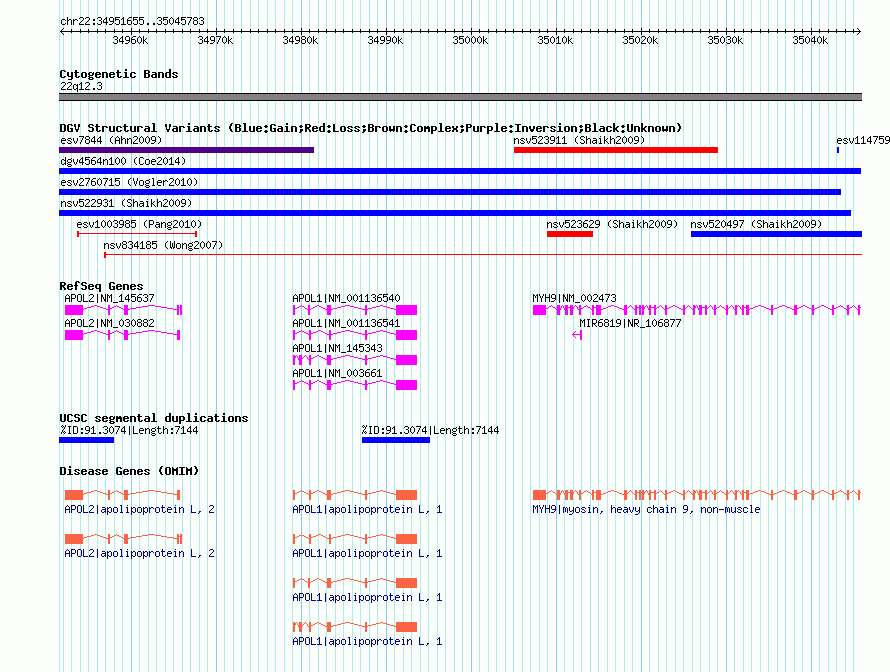
Task: Open fourth APOL1 apolipoprotein L, 1 OMIM link
Action: click(367, 641)
